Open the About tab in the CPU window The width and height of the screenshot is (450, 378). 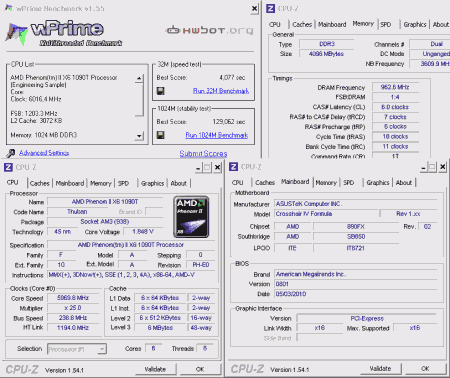(x=179, y=183)
